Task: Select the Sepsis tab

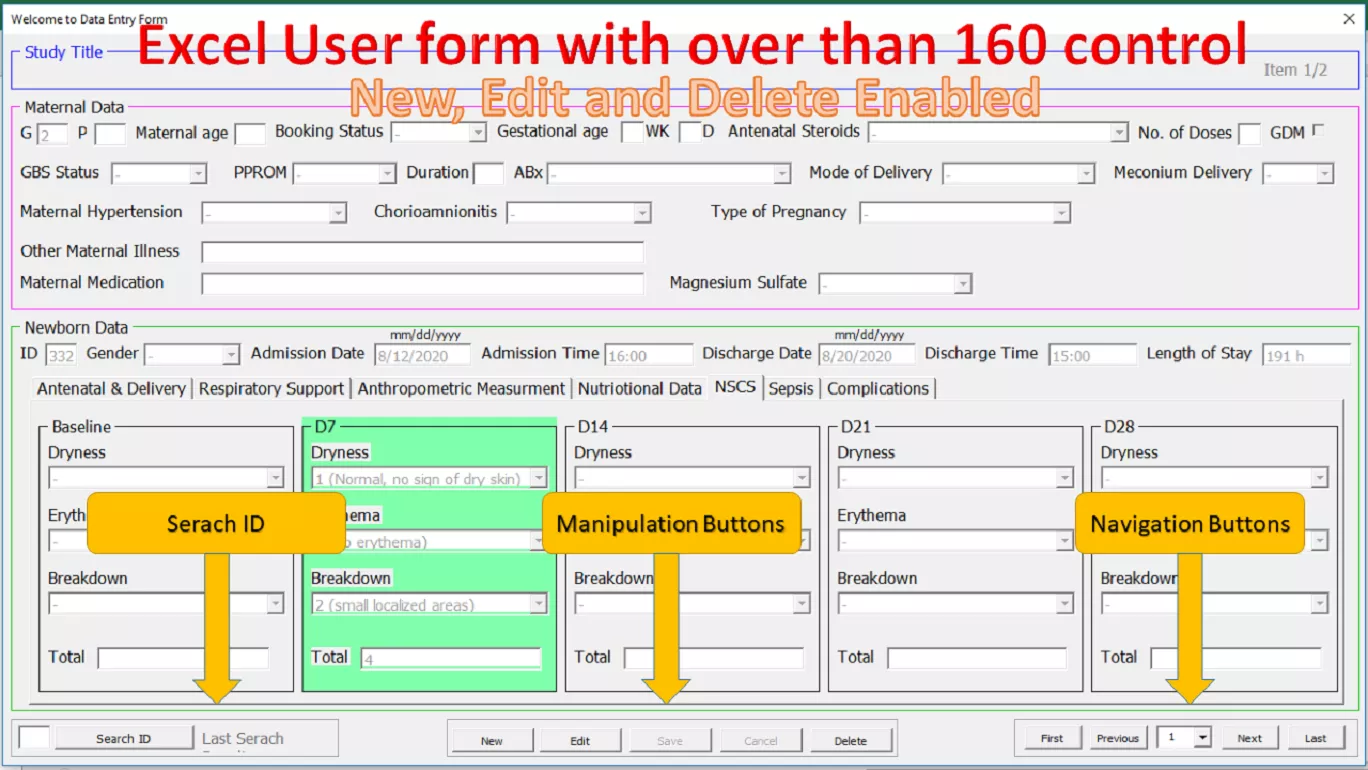Action: [x=790, y=389]
